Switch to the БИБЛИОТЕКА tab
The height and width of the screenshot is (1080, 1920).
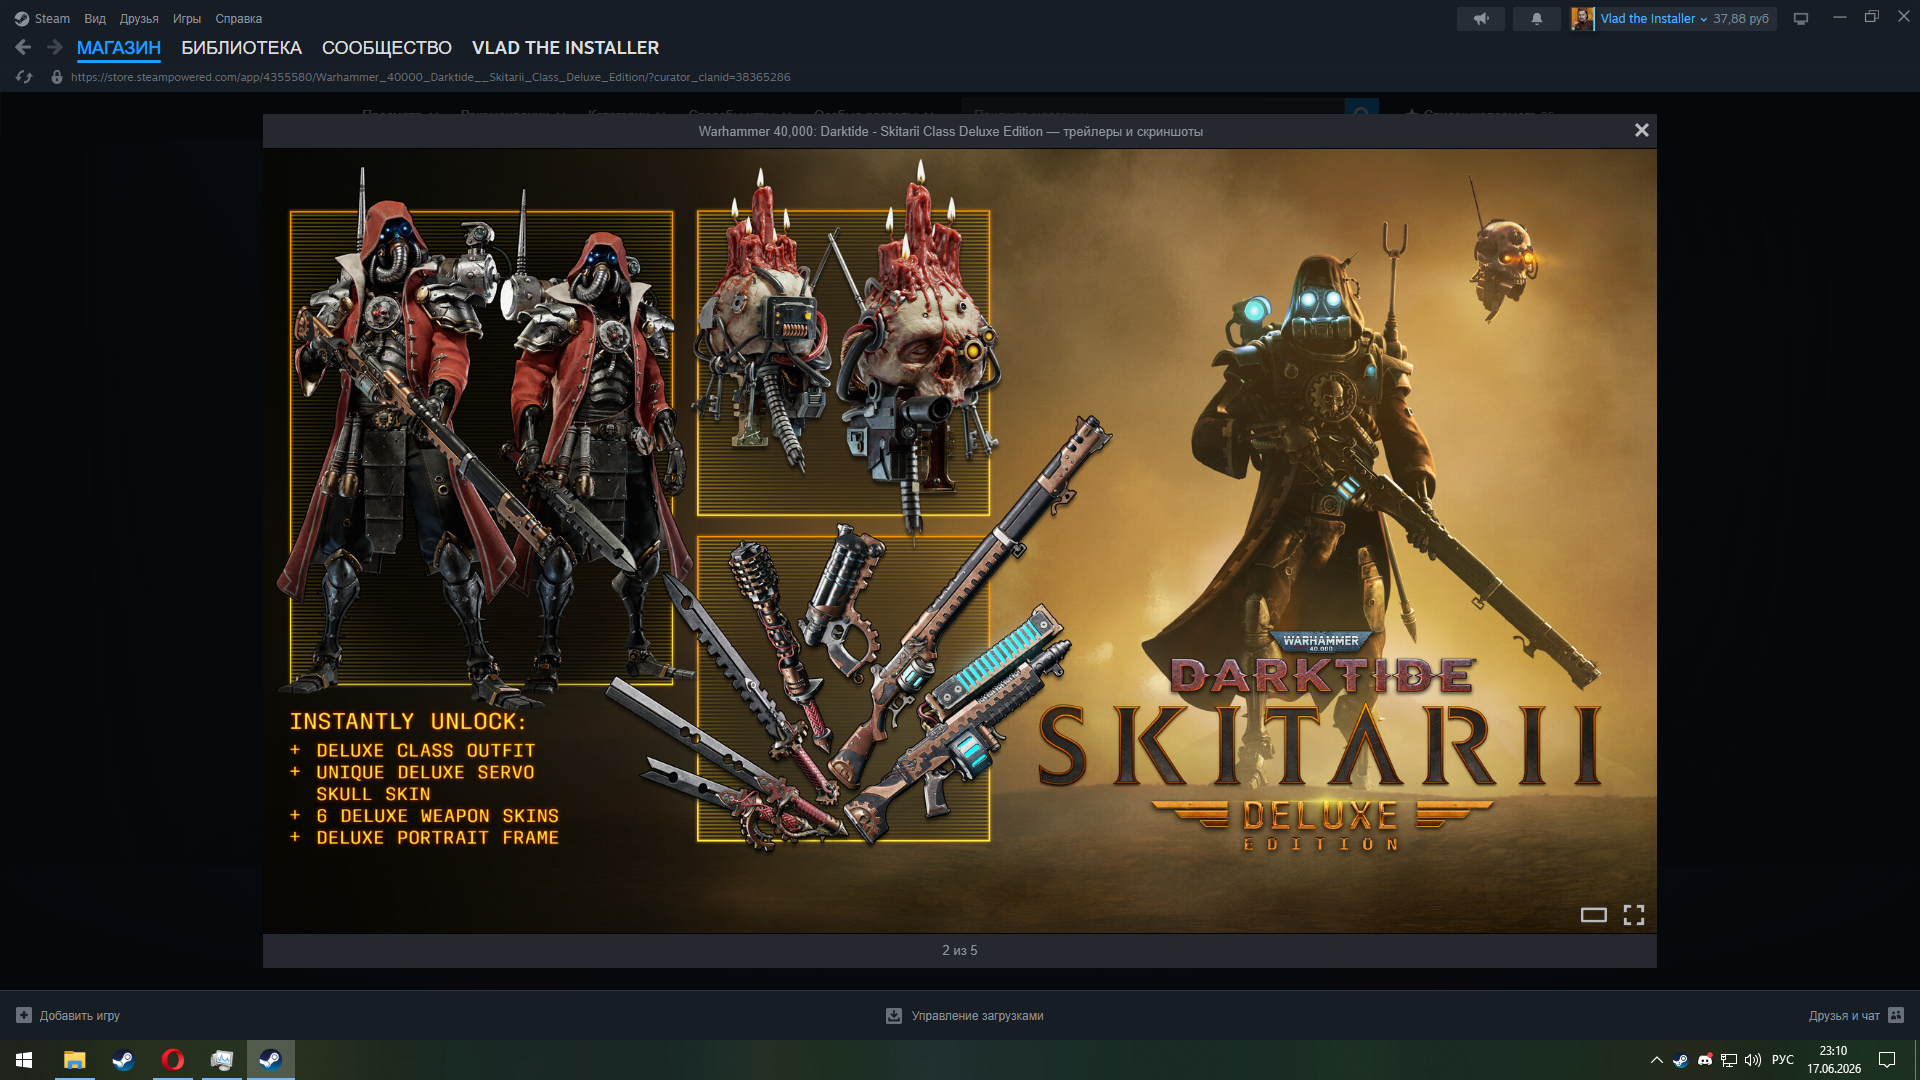241,48
